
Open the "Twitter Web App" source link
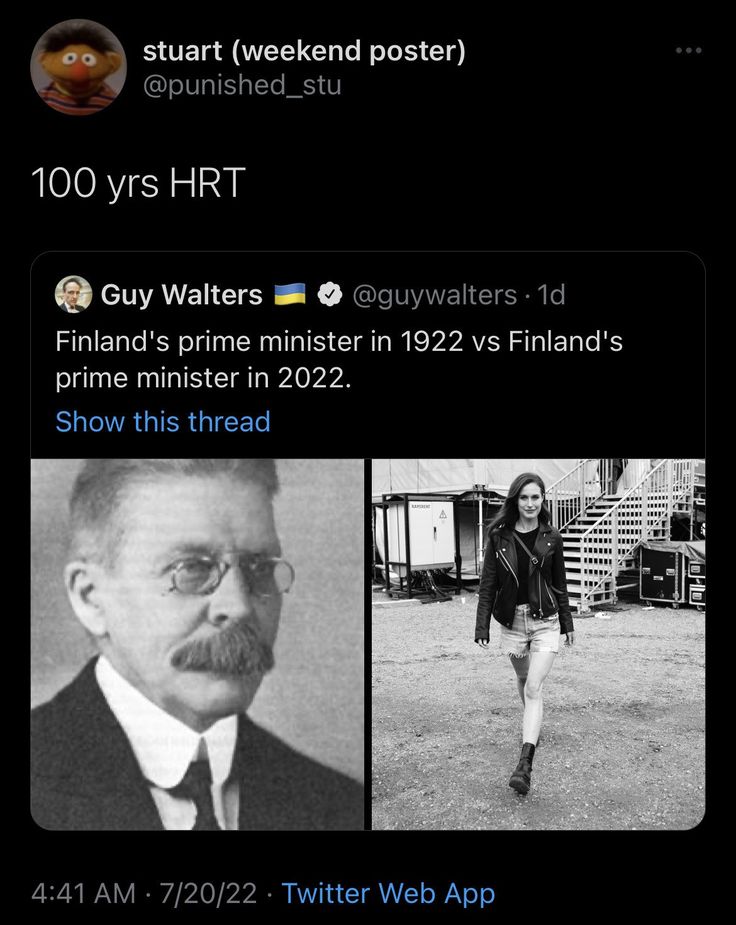pos(388,893)
